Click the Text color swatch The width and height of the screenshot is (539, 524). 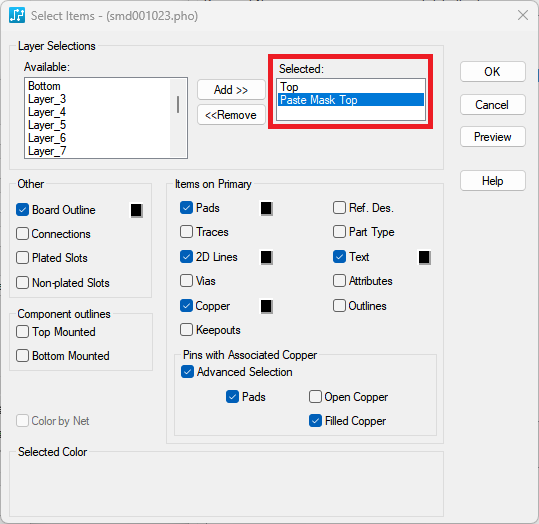coord(424,257)
